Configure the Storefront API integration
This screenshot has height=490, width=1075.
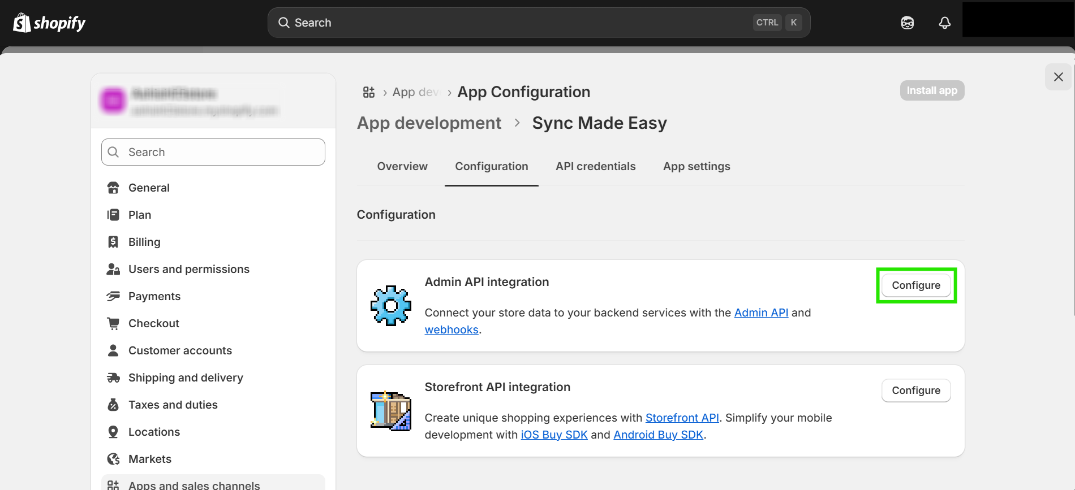(x=916, y=391)
